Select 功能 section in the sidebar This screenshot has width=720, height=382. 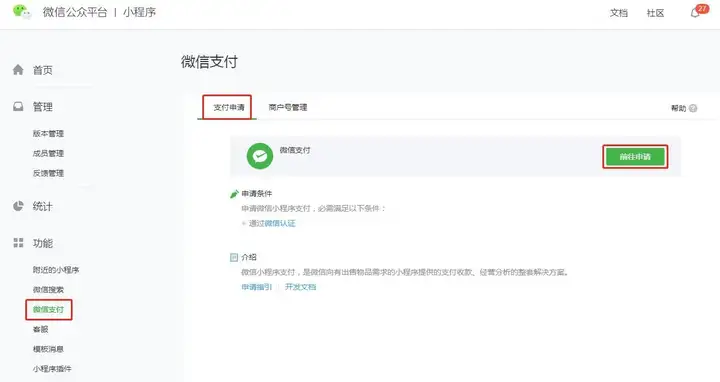43,243
